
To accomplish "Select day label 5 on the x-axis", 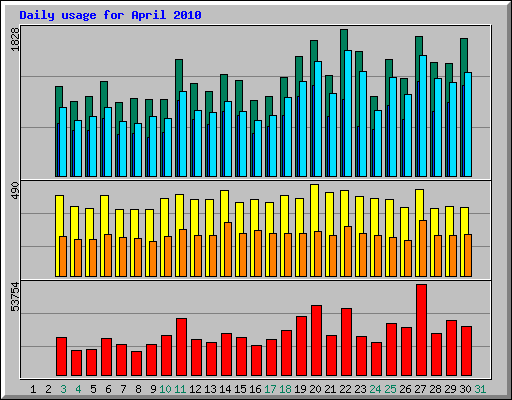I will click(x=93, y=389).
